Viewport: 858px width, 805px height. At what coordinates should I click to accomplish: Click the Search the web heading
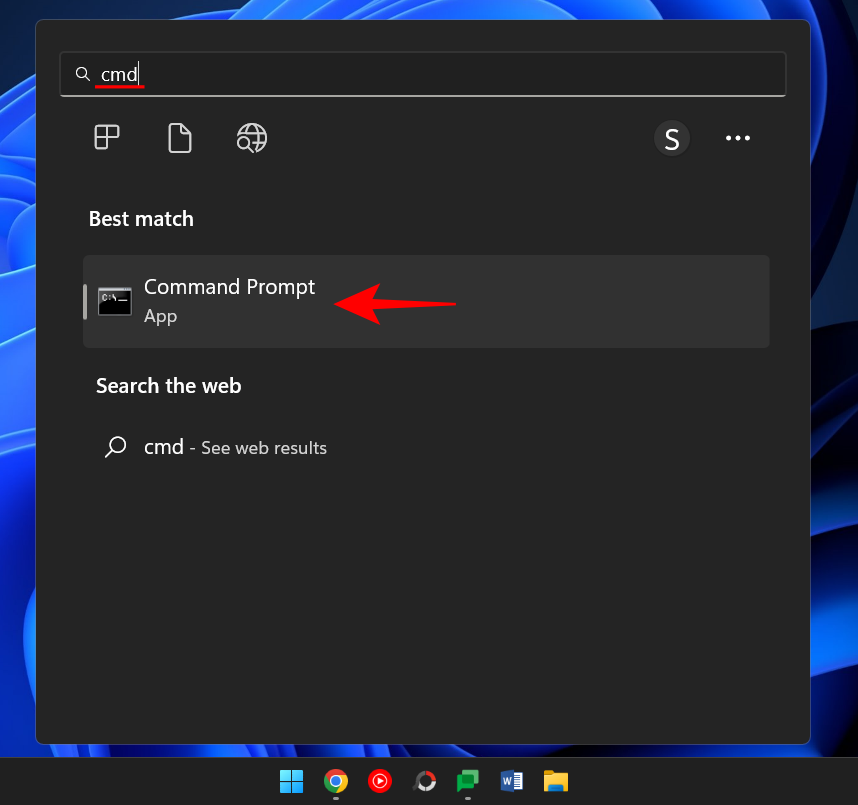[x=168, y=386]
